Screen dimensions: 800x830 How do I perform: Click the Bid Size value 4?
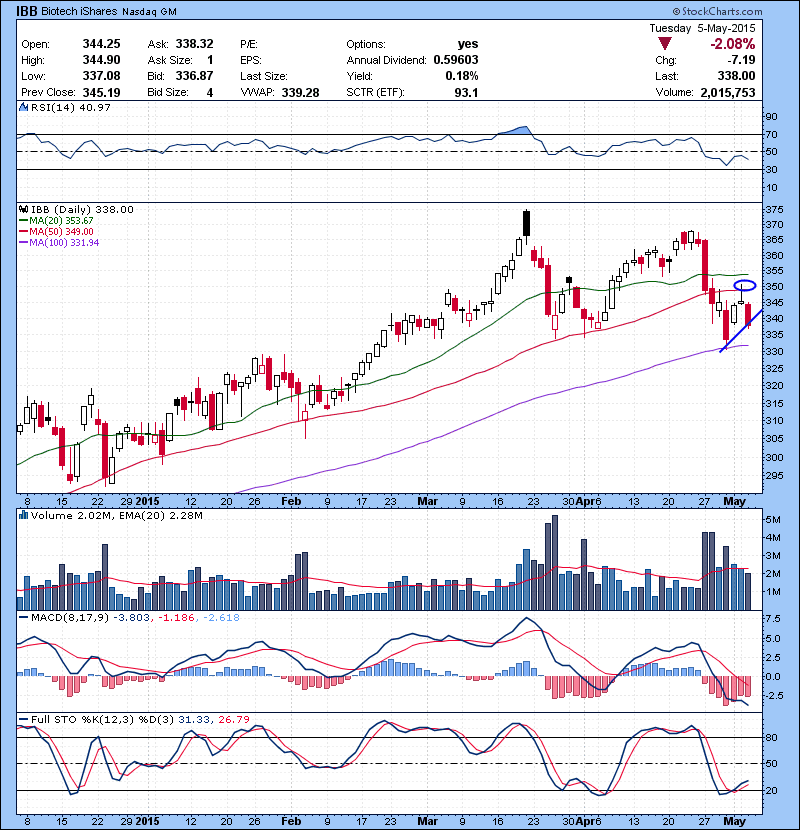click(210, 93)
